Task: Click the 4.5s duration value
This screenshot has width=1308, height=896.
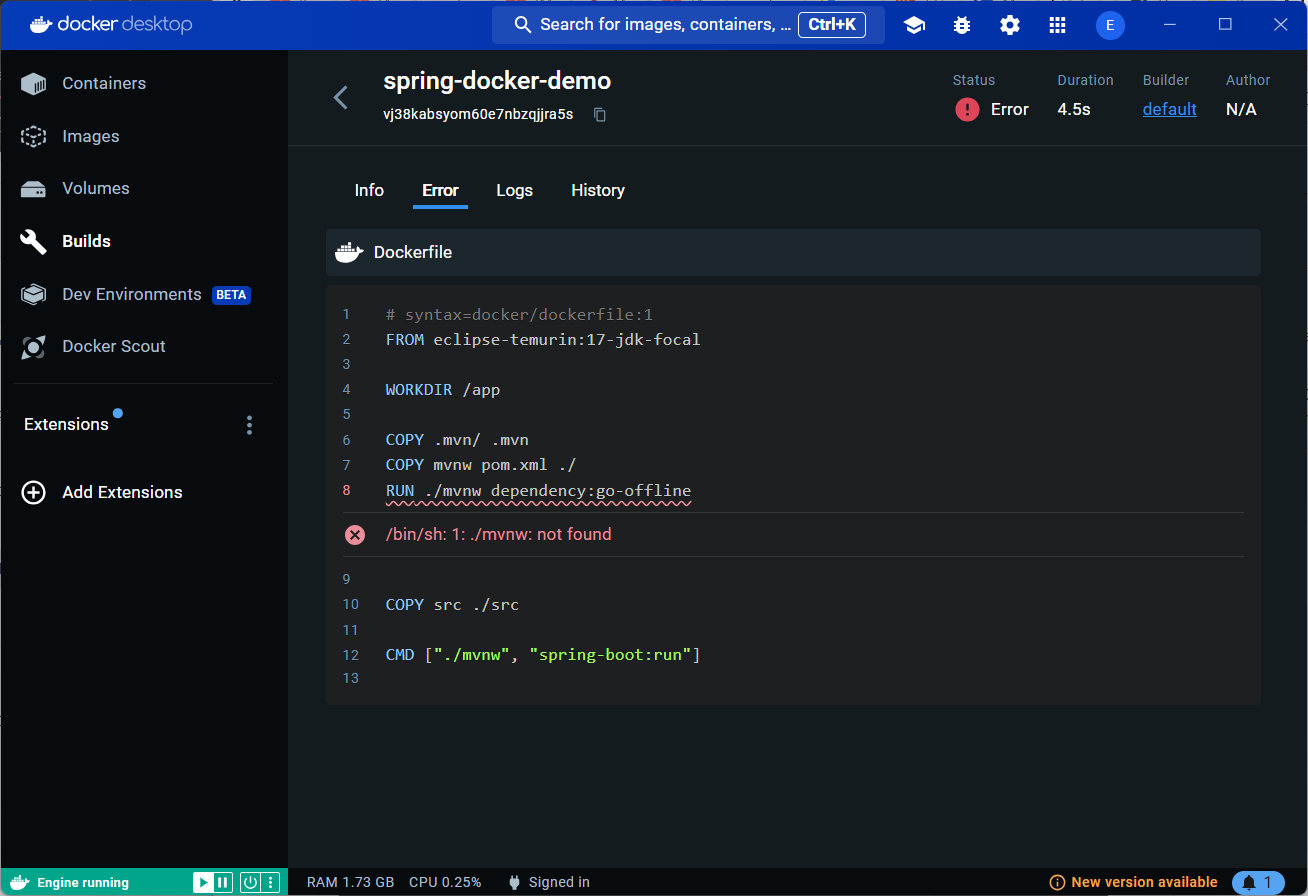Action: coord(1074,109)
